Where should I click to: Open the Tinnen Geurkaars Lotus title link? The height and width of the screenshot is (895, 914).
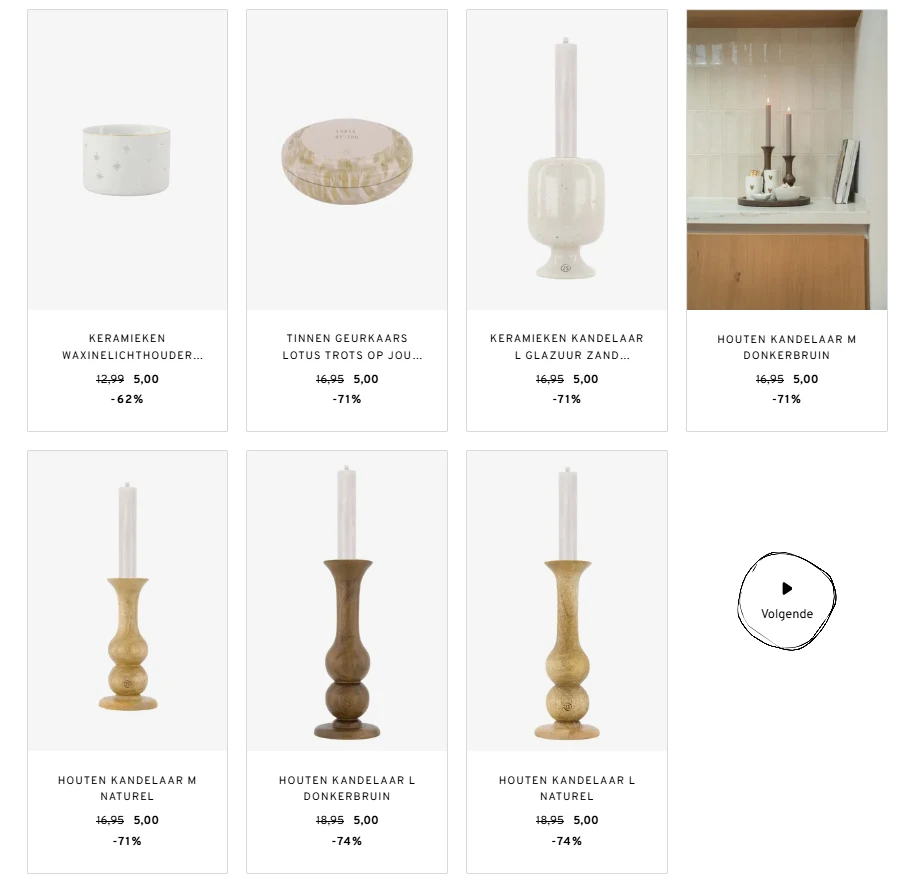[x=352, y=347]
